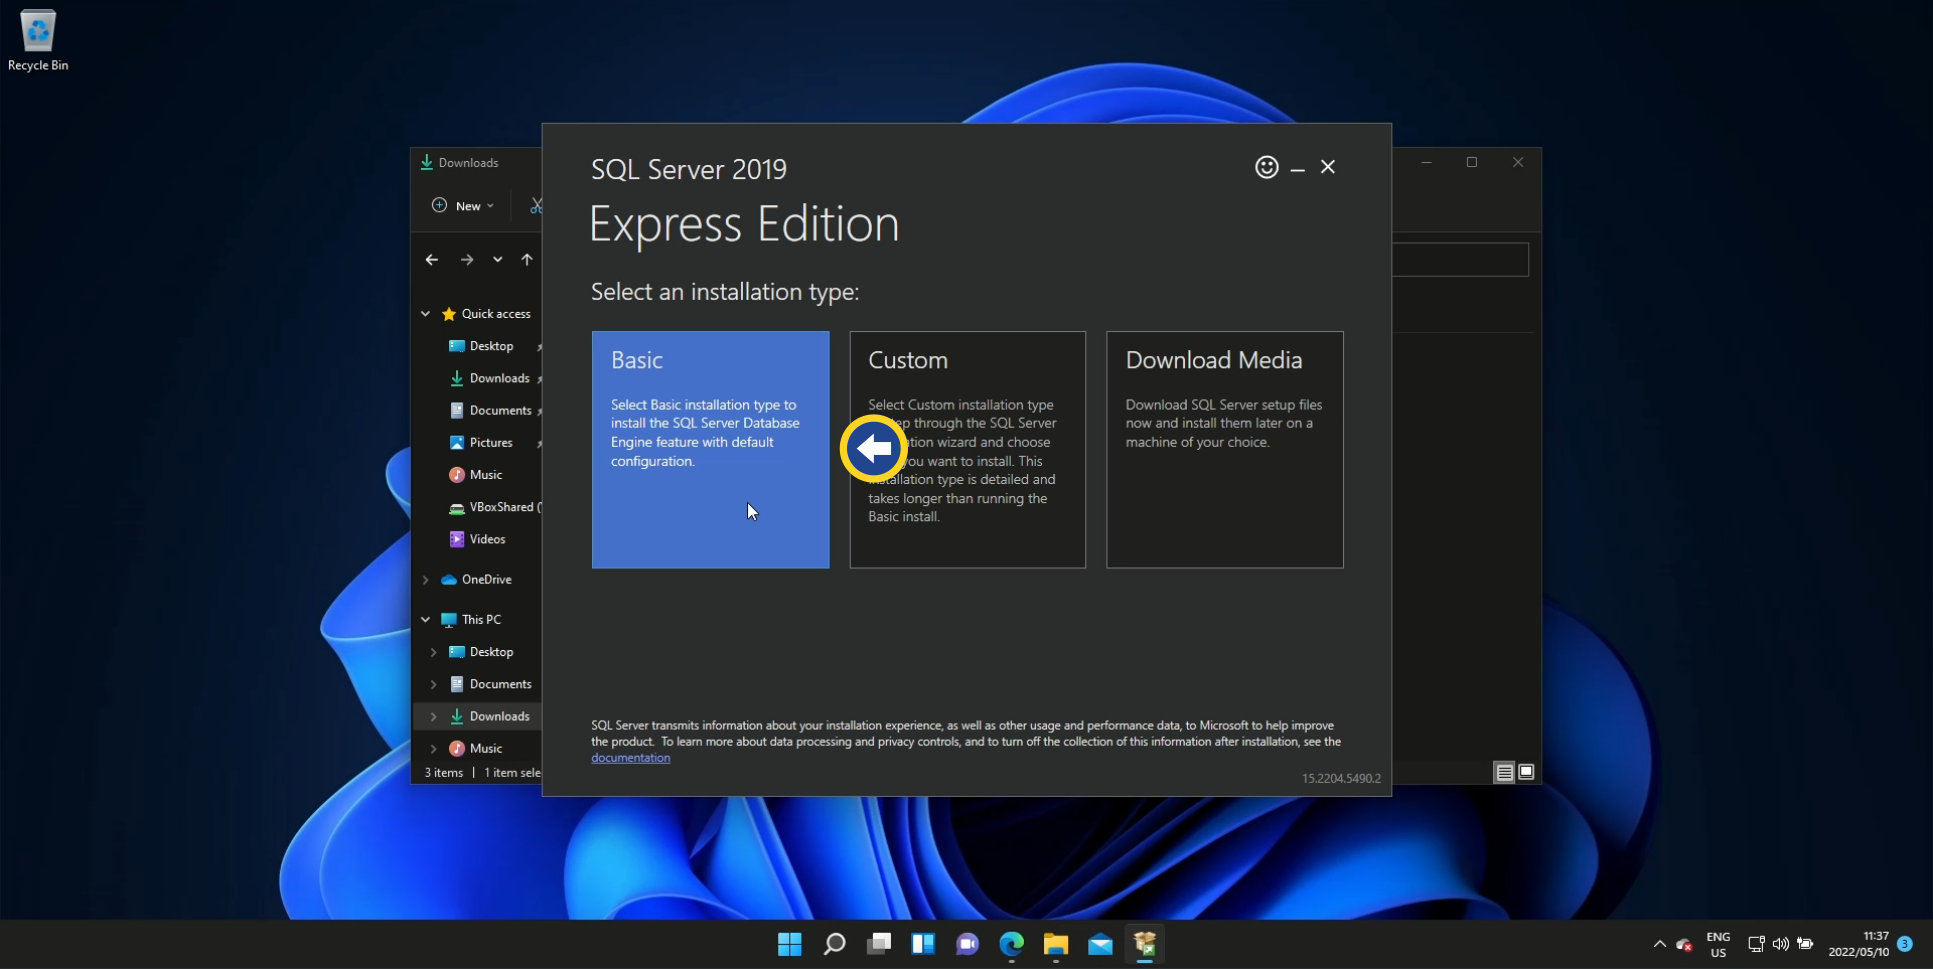Open the Windows Start menu

790,944
